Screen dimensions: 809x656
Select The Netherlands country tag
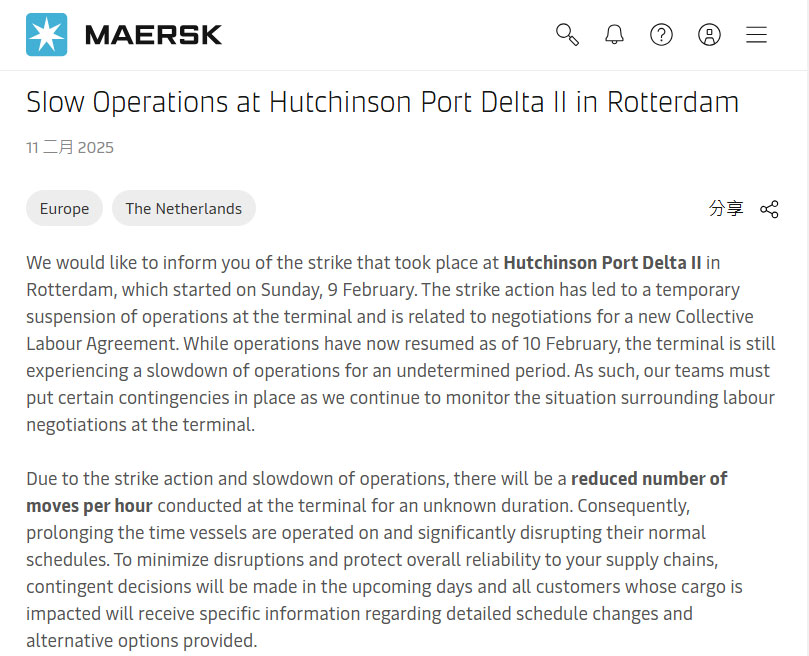coord(183,208)
